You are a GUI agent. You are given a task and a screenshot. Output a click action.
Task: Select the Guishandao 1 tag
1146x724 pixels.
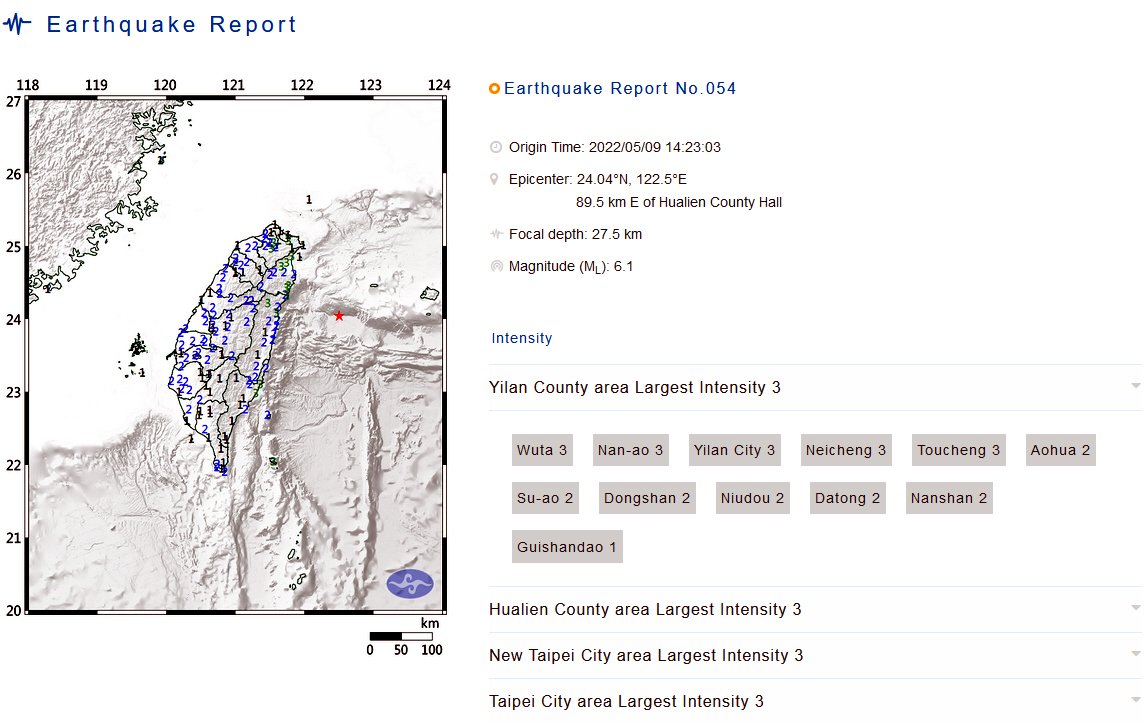pos(567,546)
